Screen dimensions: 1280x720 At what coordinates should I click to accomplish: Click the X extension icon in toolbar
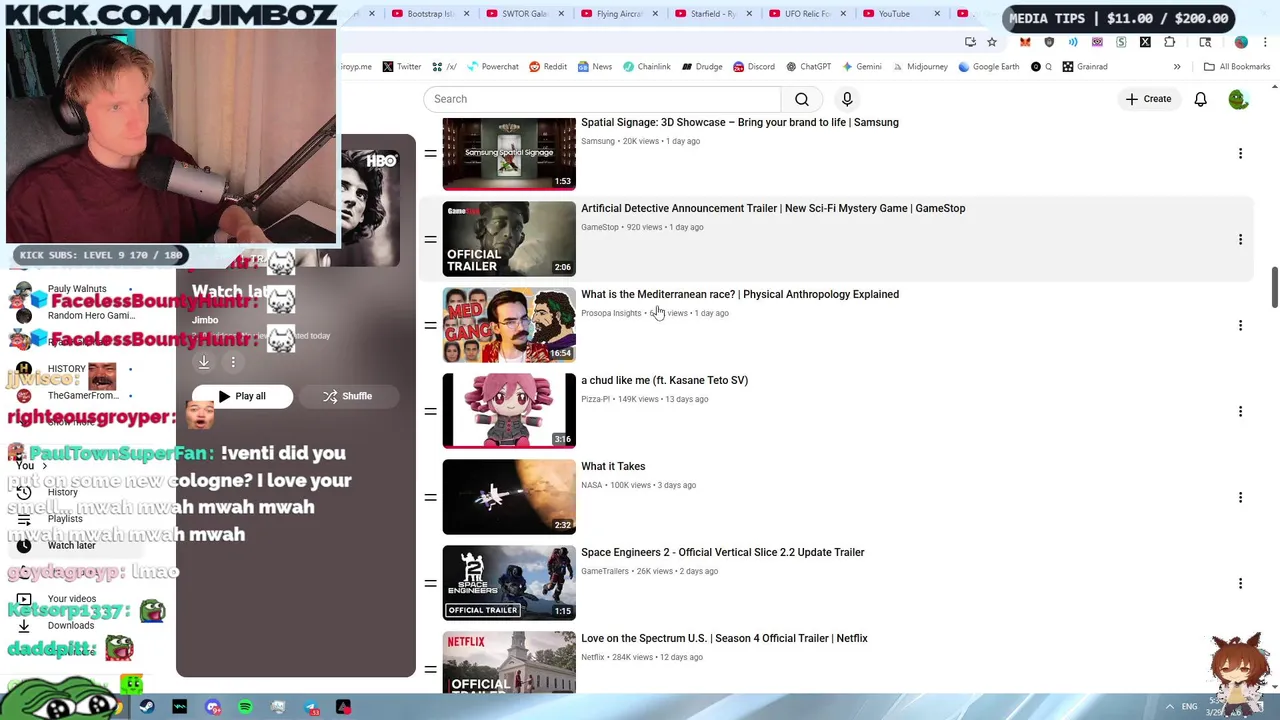pos(1145,42)
